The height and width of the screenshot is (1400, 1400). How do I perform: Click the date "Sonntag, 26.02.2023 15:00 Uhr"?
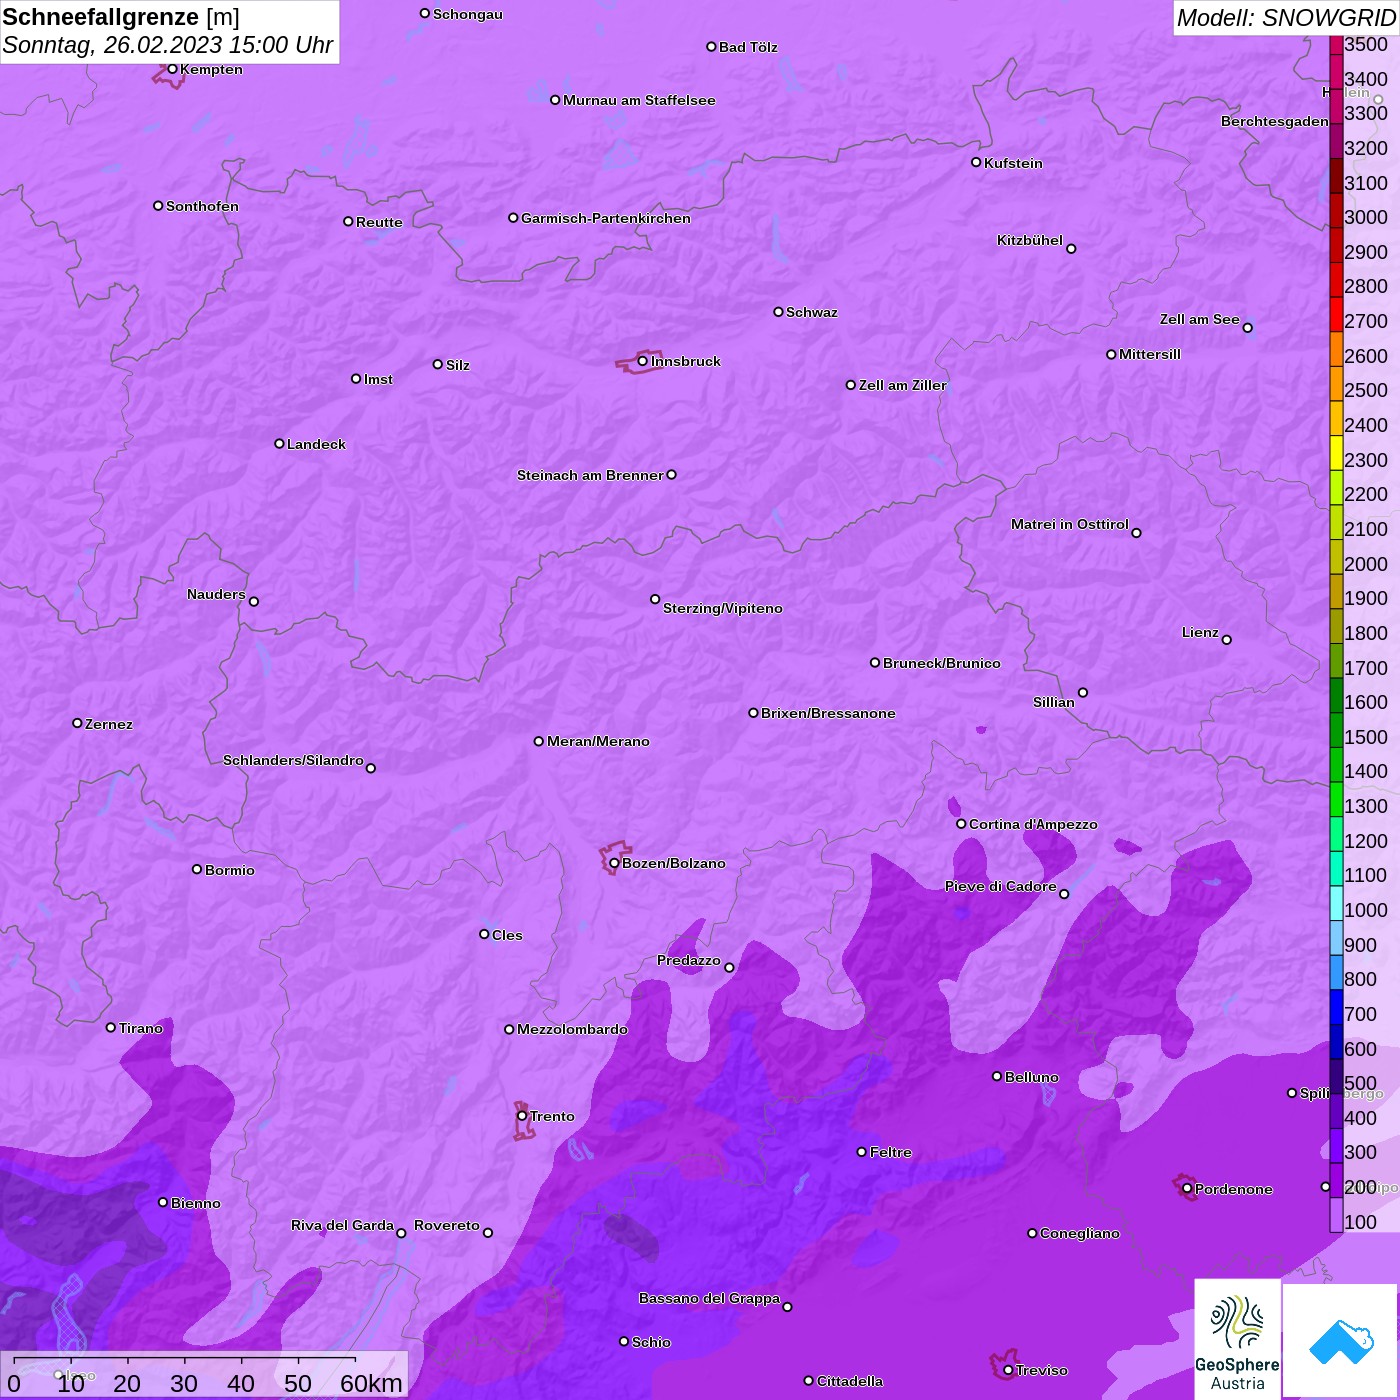pyautogui.click(x=168, y=45)
